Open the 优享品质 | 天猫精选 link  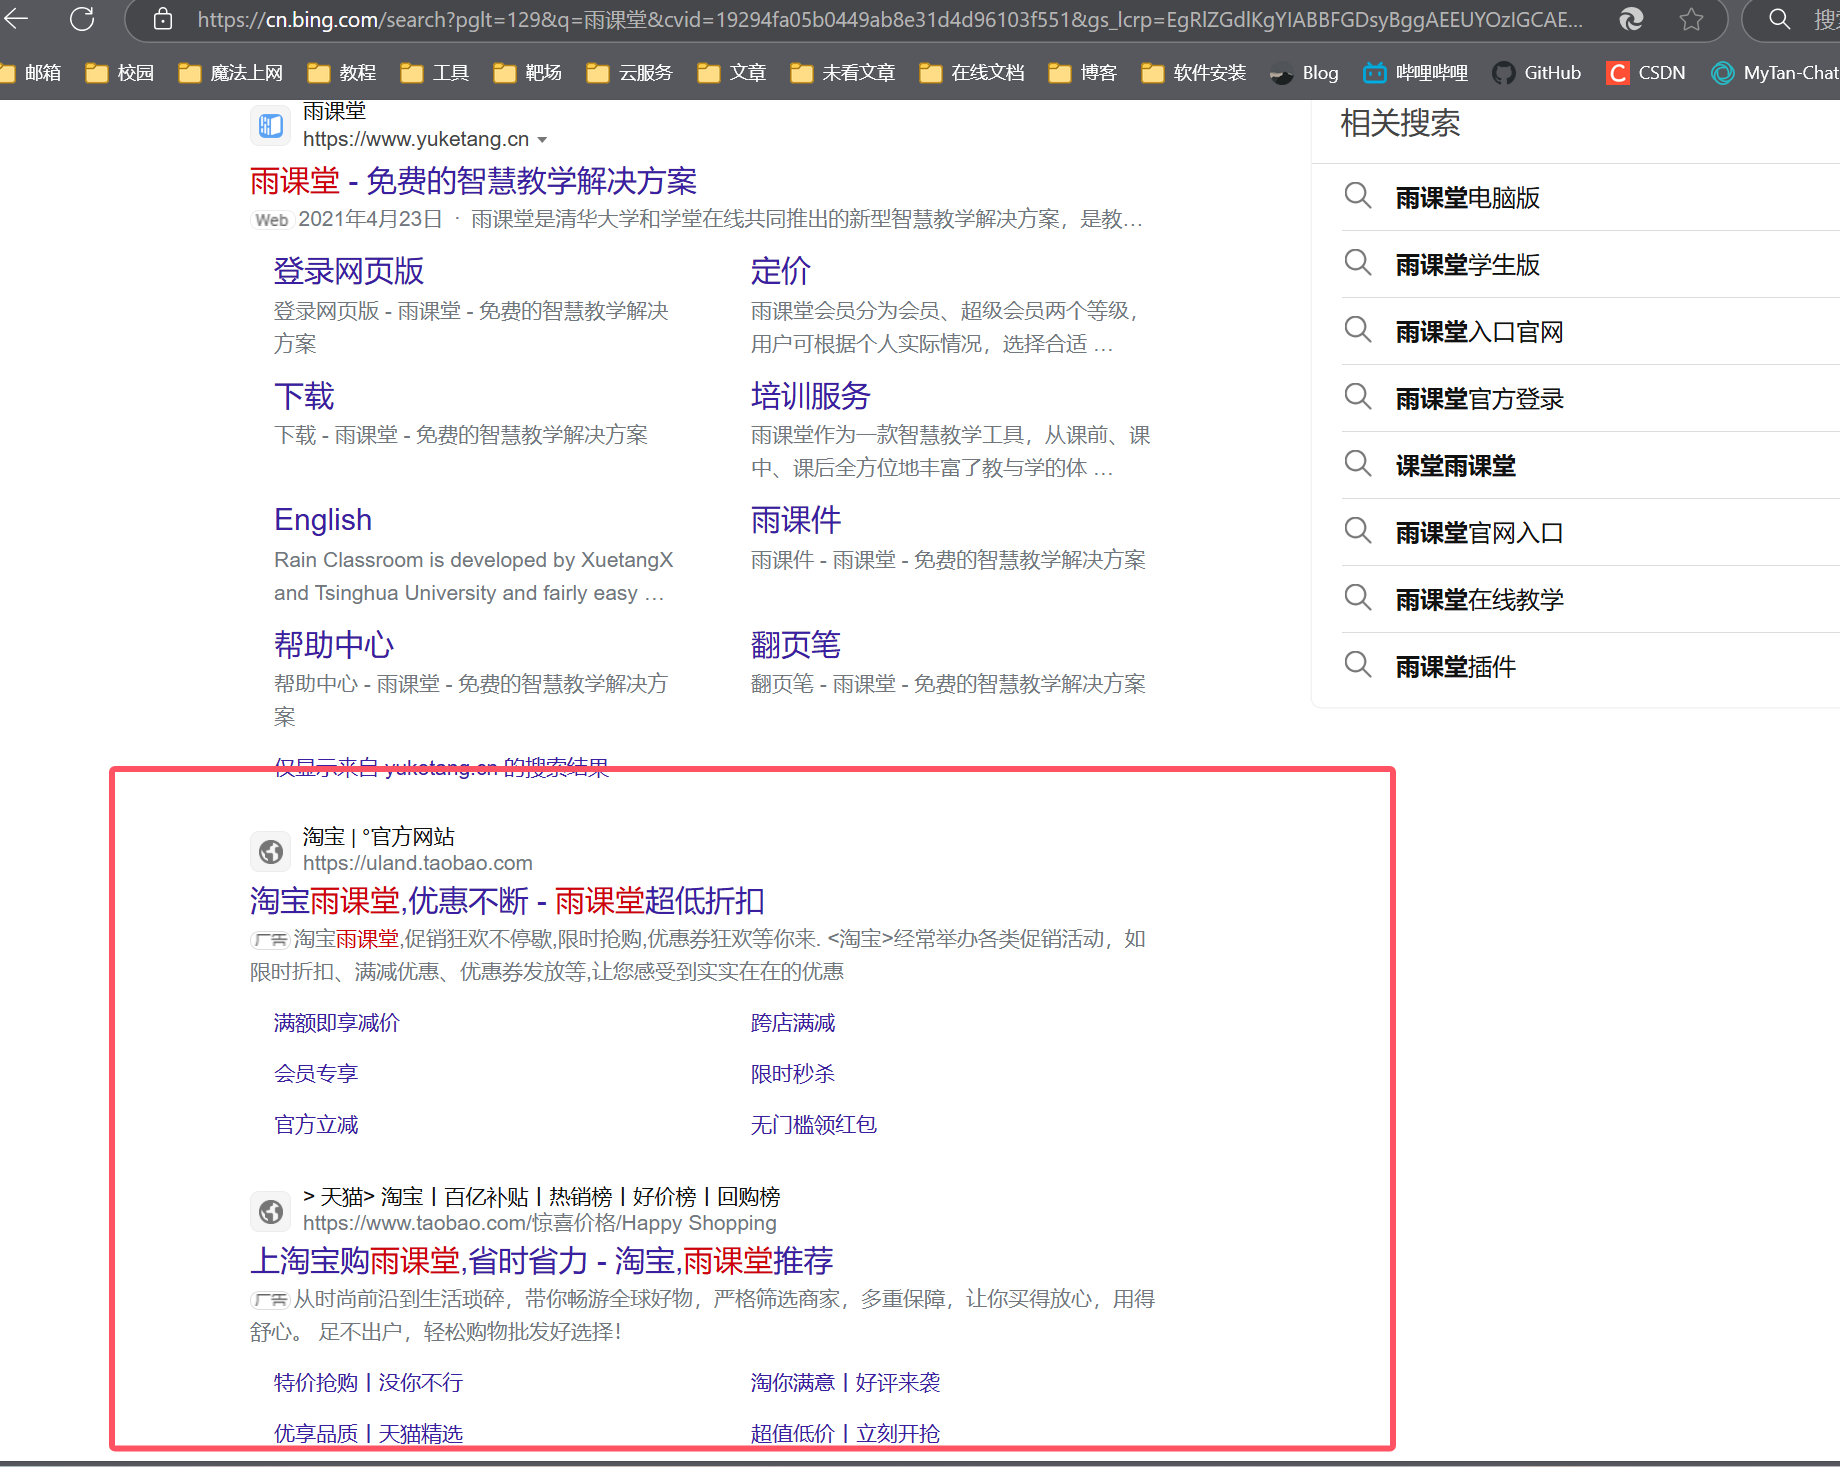[368, 1434]
